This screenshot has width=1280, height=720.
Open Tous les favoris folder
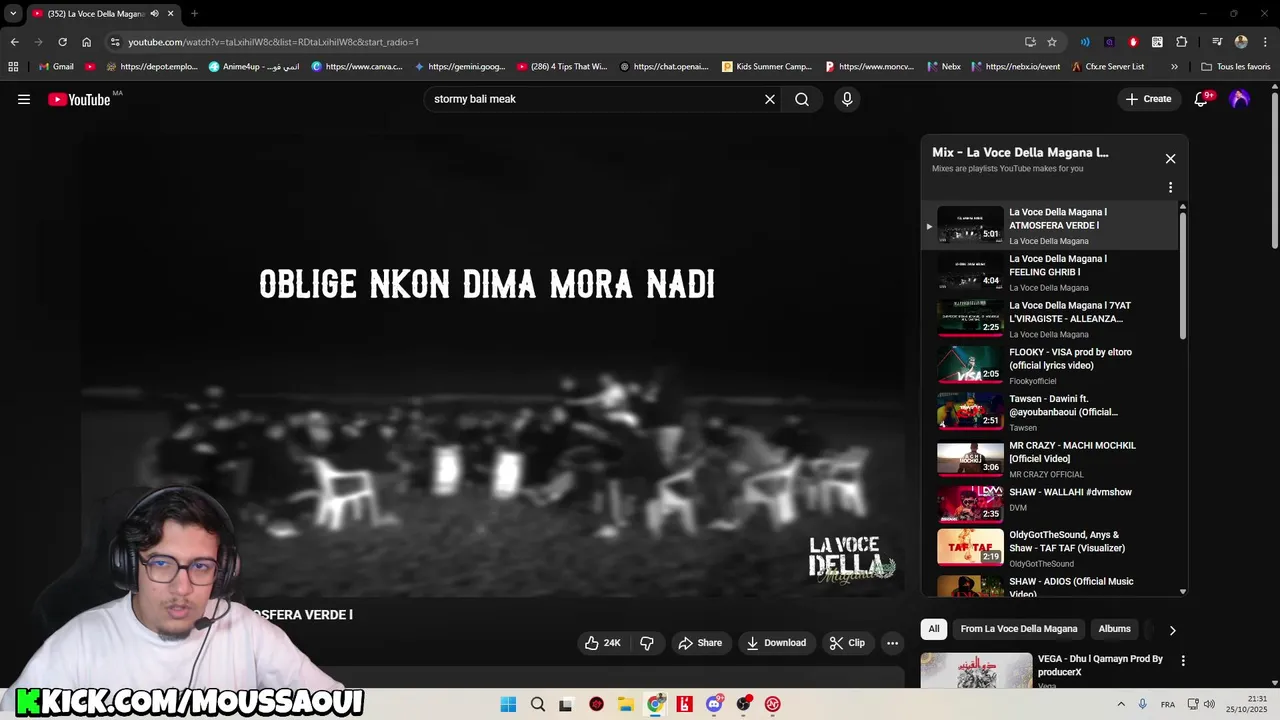point(1236,67)
